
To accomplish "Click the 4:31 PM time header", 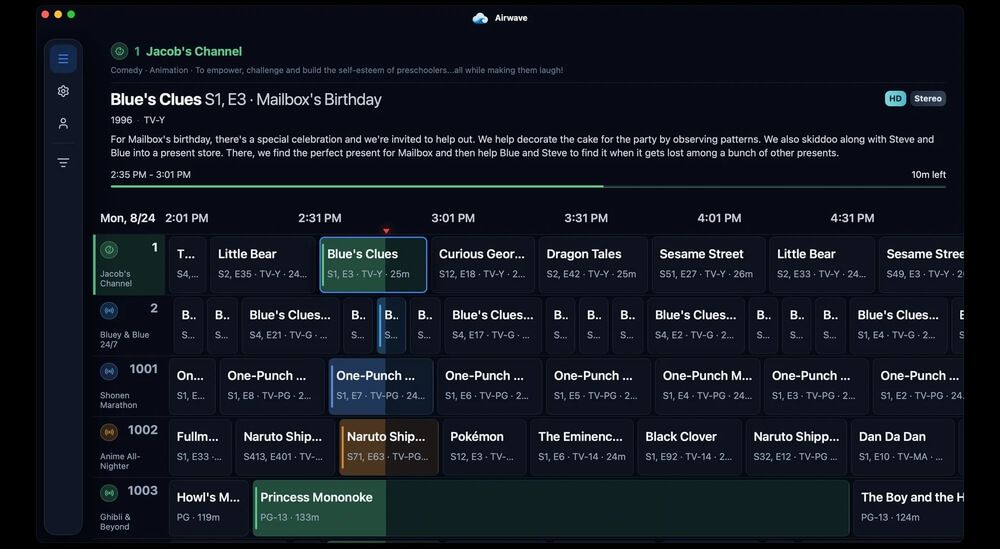I will [x=852, y=218].
